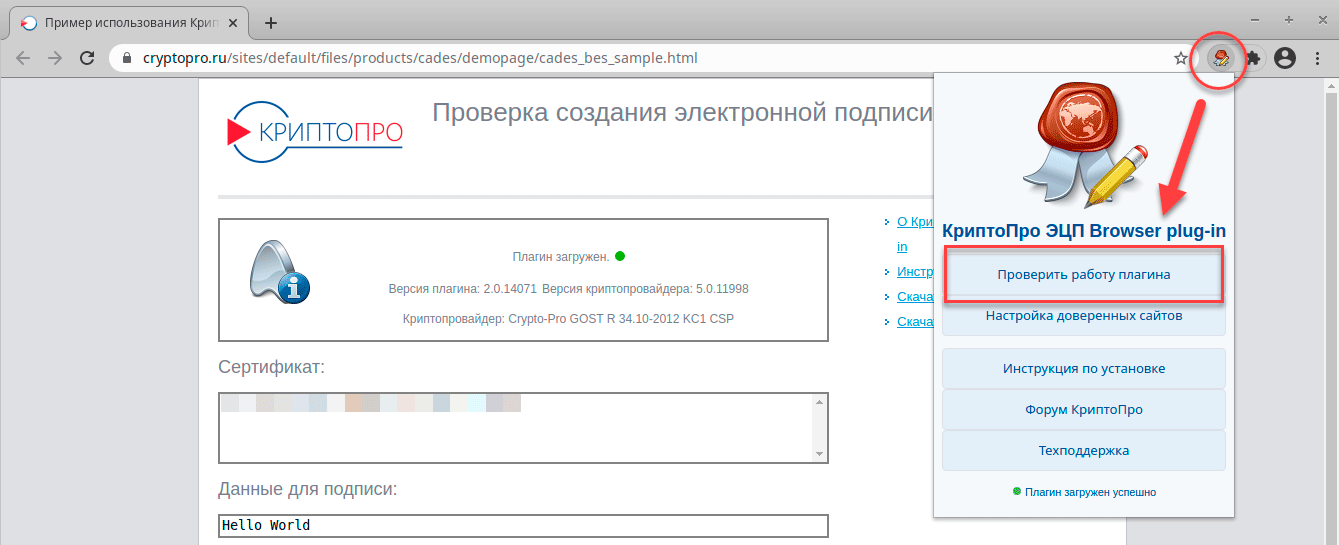This screenshot has height=545, width=1339.
Task: Open the 'О Крип...' link
Action: (915, 222)
